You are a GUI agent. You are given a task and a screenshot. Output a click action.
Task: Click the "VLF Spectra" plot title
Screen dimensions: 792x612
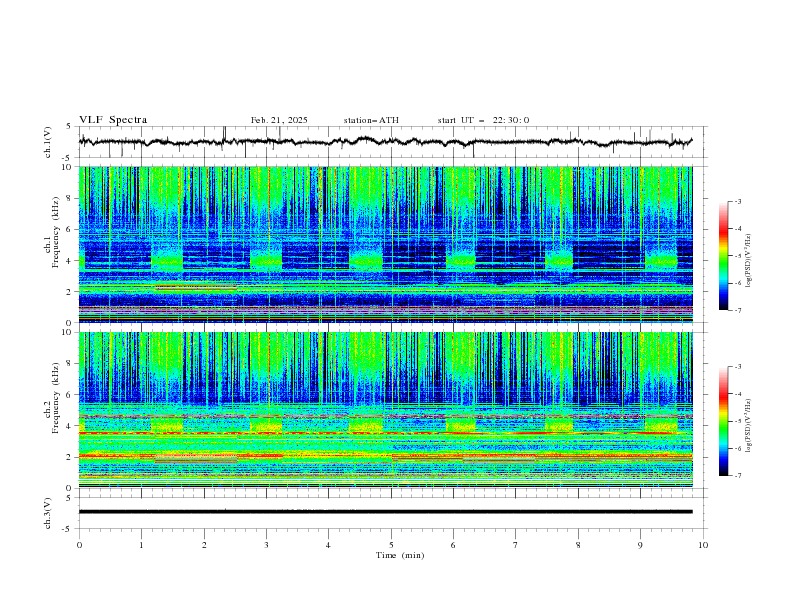click(x=113, y=120)
